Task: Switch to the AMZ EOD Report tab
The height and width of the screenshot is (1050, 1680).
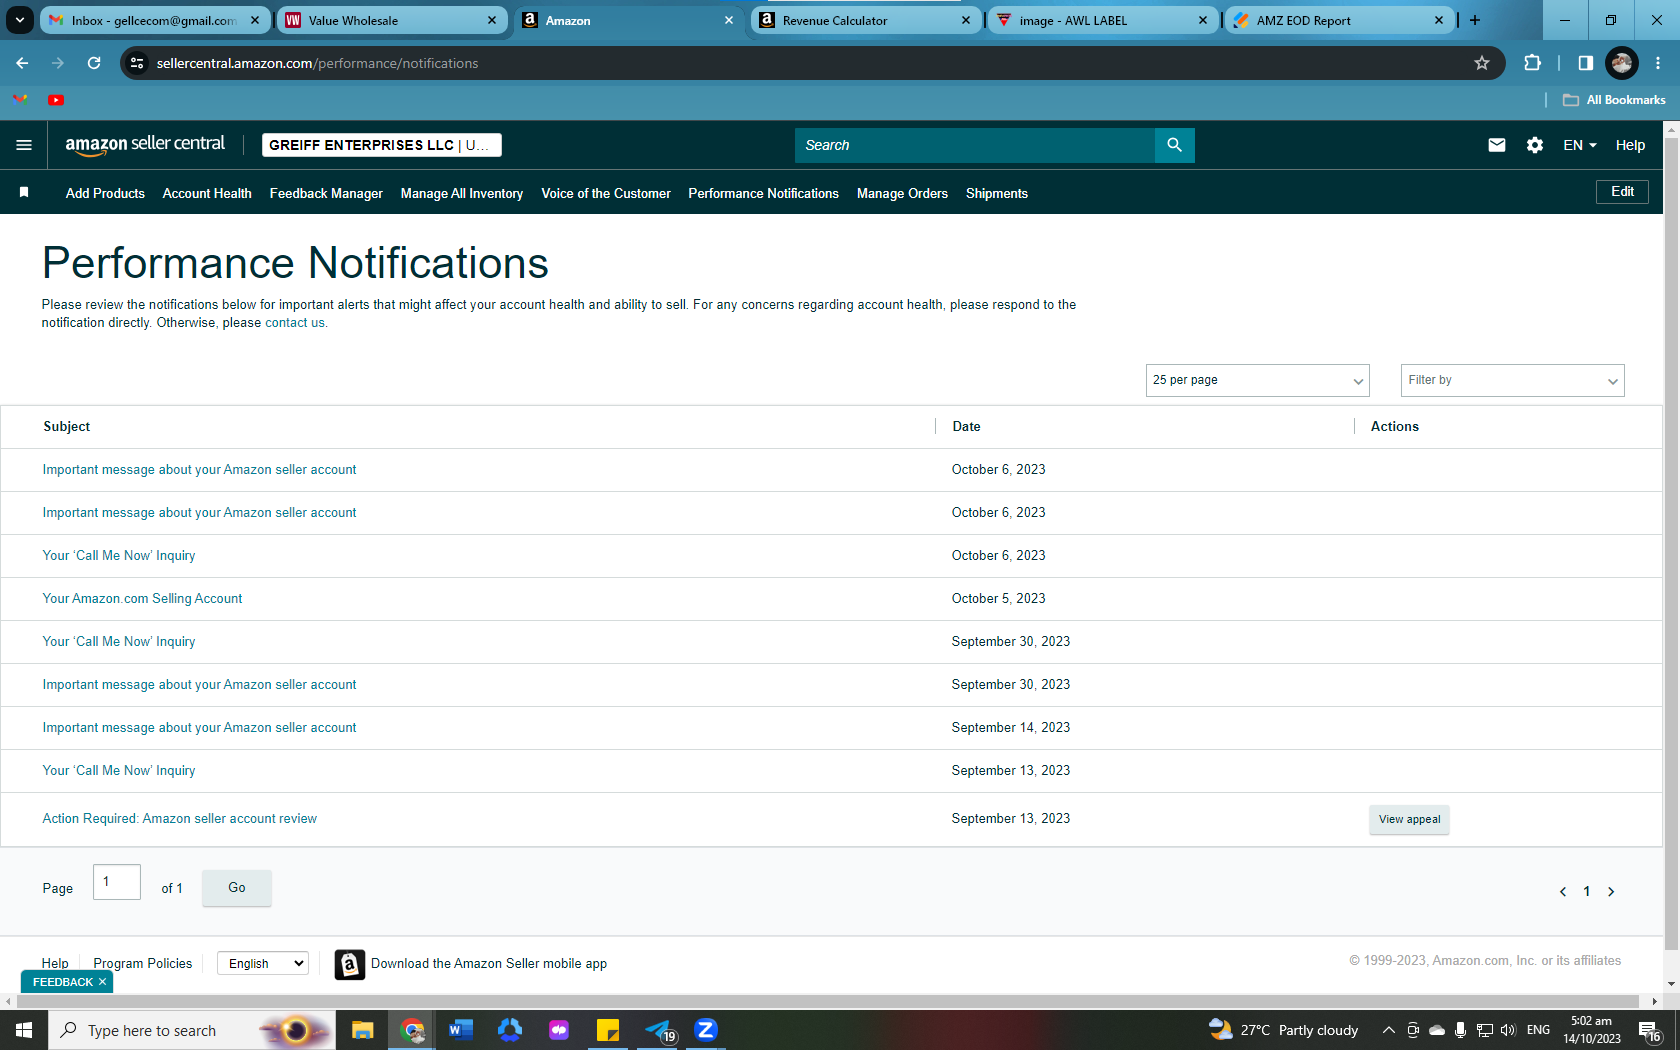Action: (1339, 20)
